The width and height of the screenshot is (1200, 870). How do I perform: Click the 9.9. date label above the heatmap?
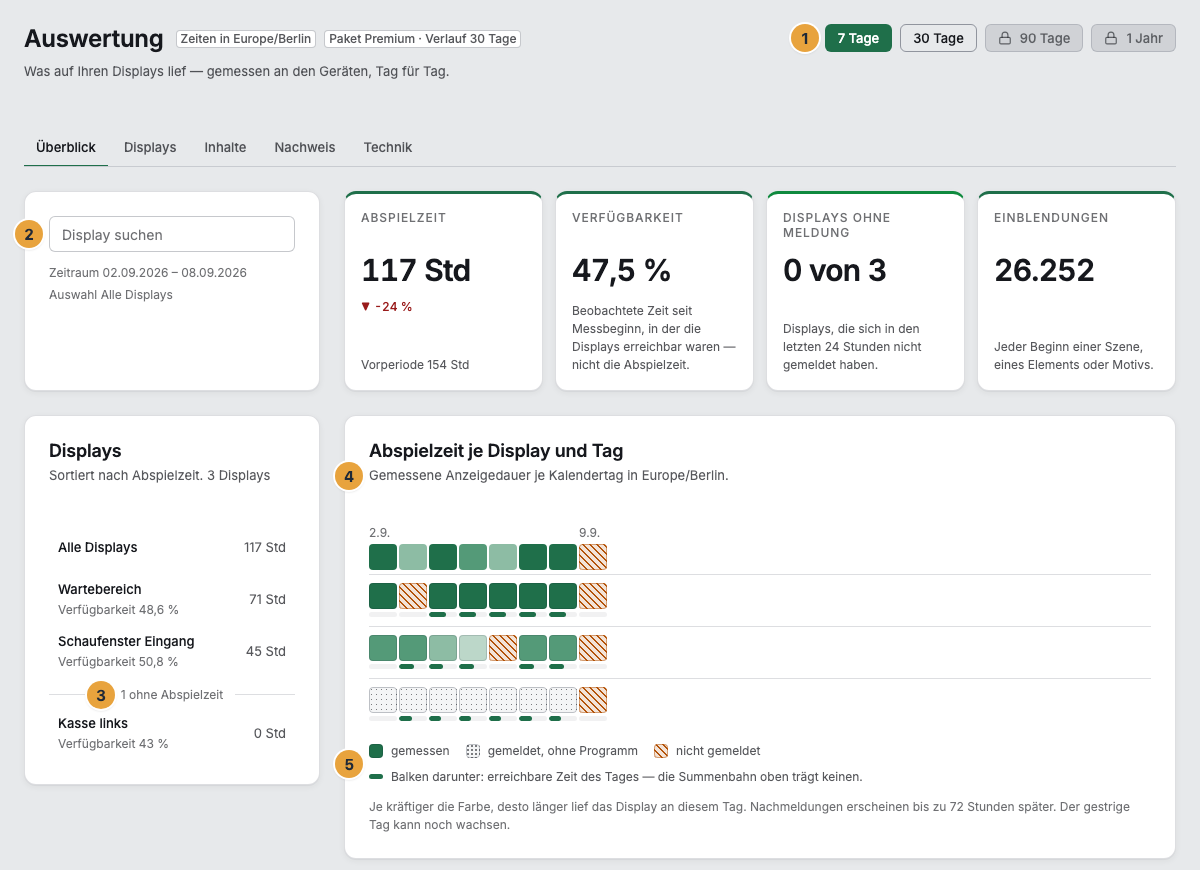(589, 533)
